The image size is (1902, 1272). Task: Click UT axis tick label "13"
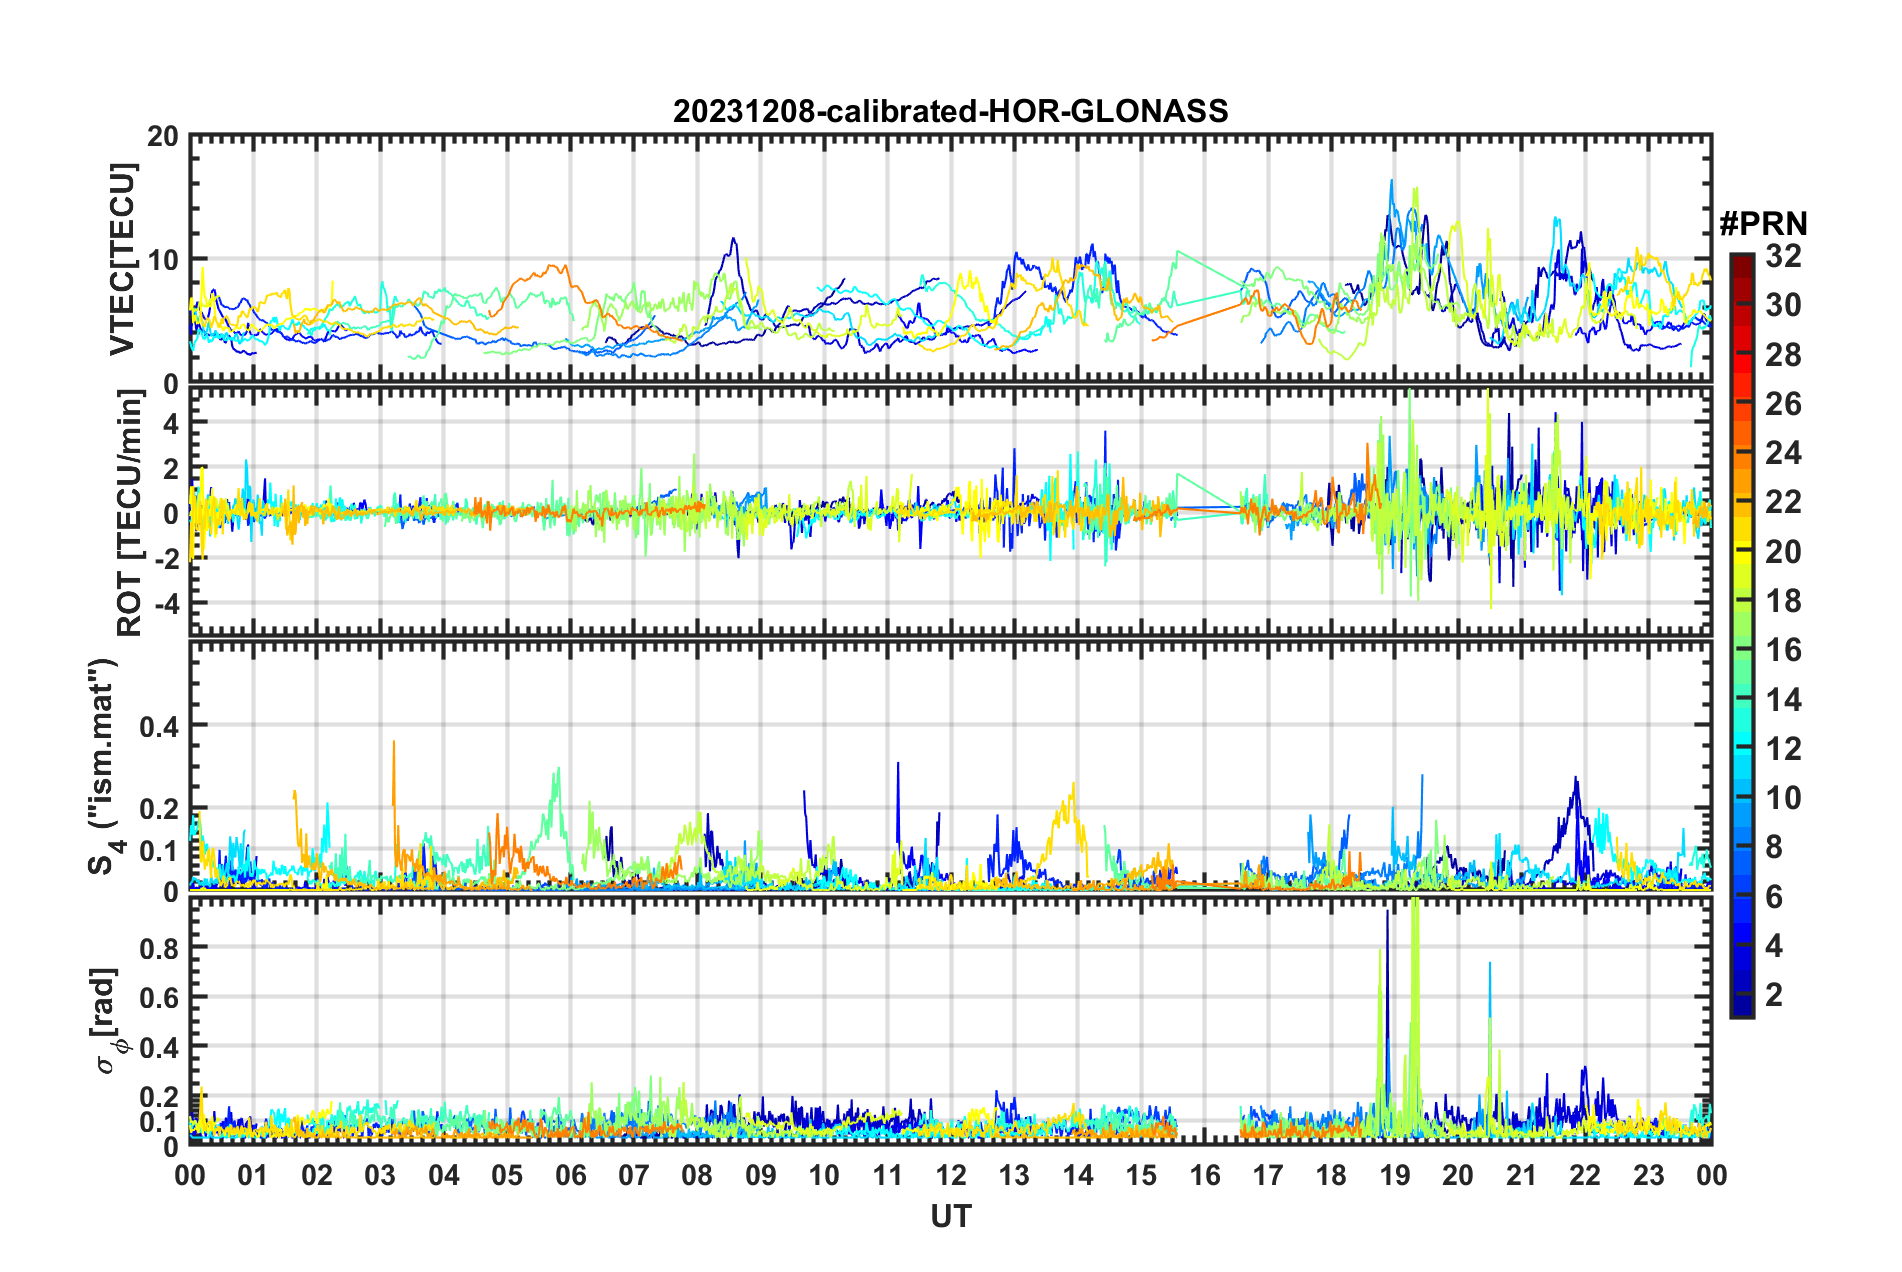pyautogui.click(x=1014, y=1175)
